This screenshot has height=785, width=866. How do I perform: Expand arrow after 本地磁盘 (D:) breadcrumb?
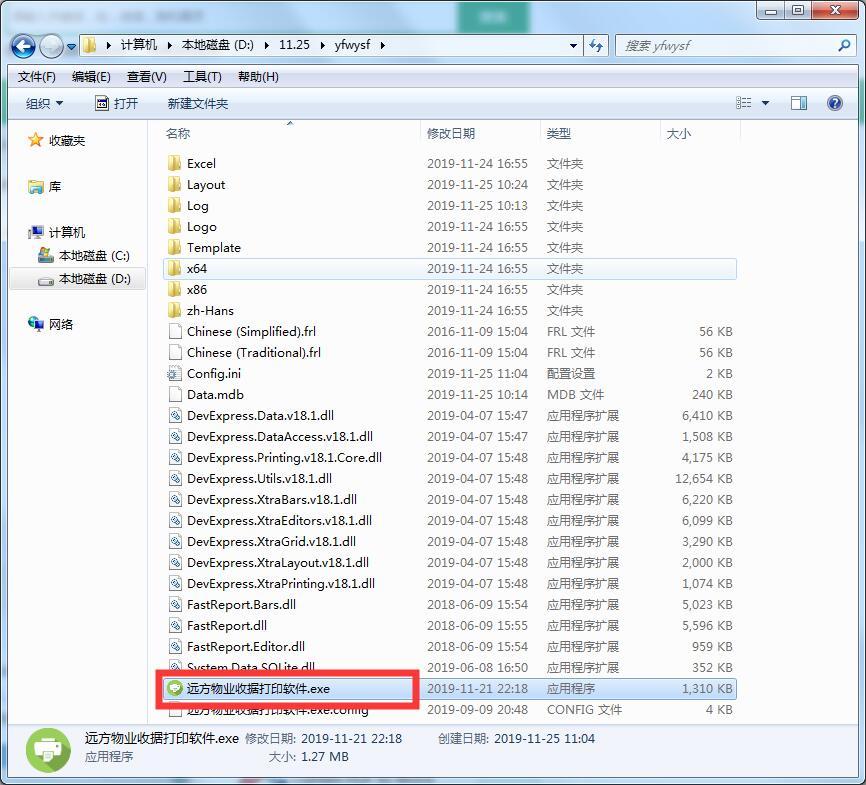pyautogui.click(x=267, y=45)
